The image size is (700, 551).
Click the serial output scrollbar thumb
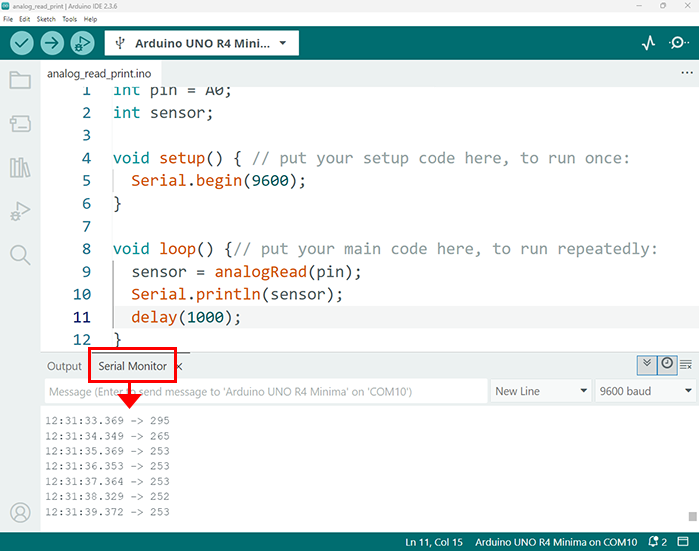[692, 516]
